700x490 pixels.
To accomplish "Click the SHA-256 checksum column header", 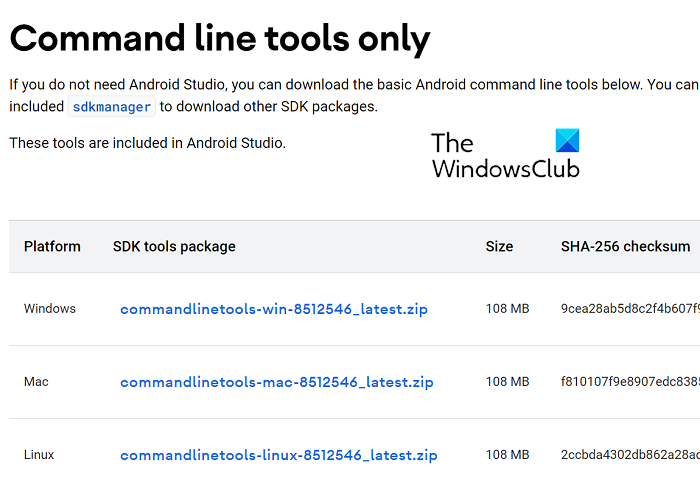I will (x=625, y=246).
